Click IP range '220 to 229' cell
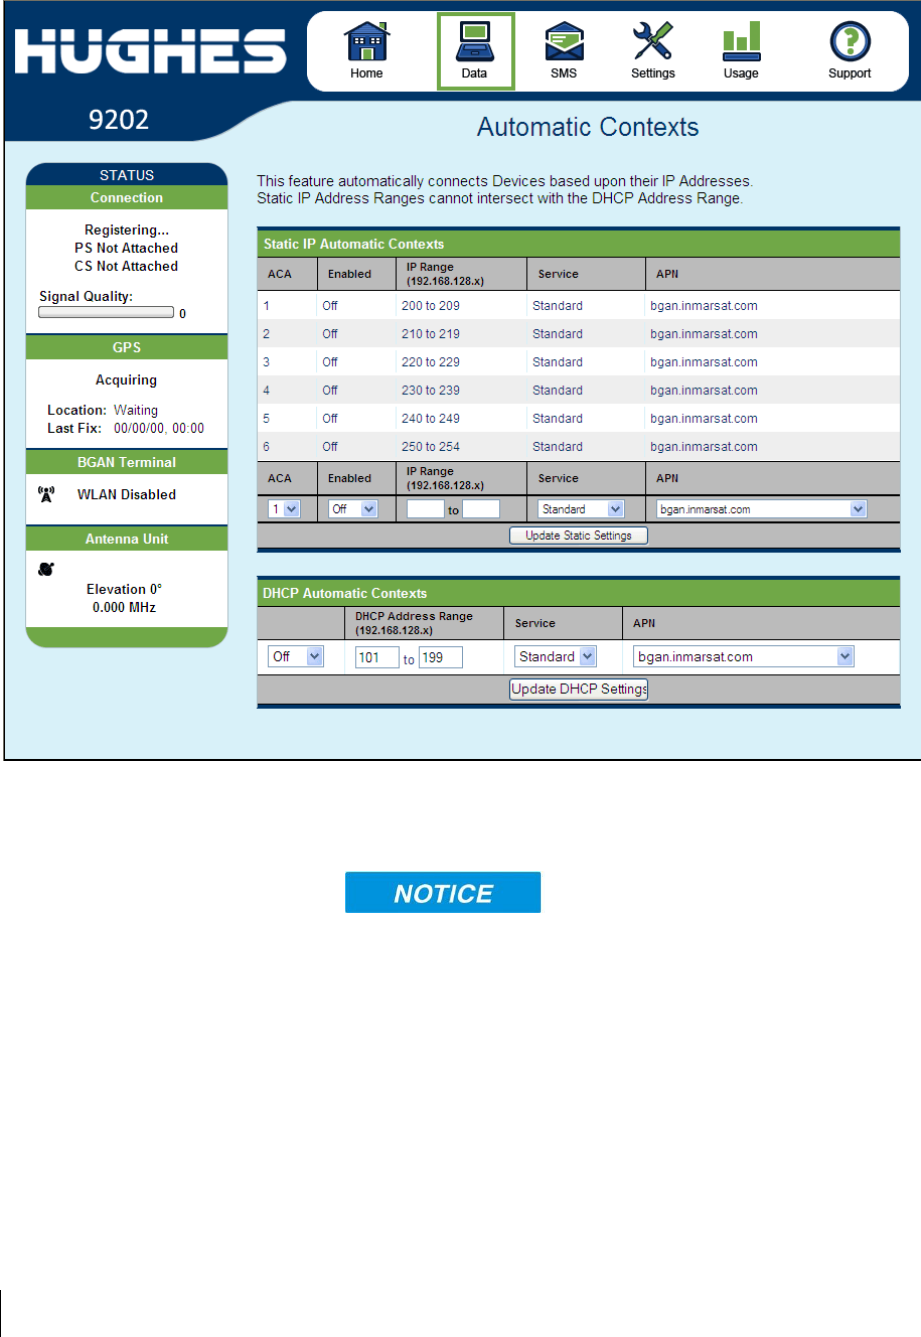Screen dimensions: 921x1337 pyautogui.click(x=430, y=362)
